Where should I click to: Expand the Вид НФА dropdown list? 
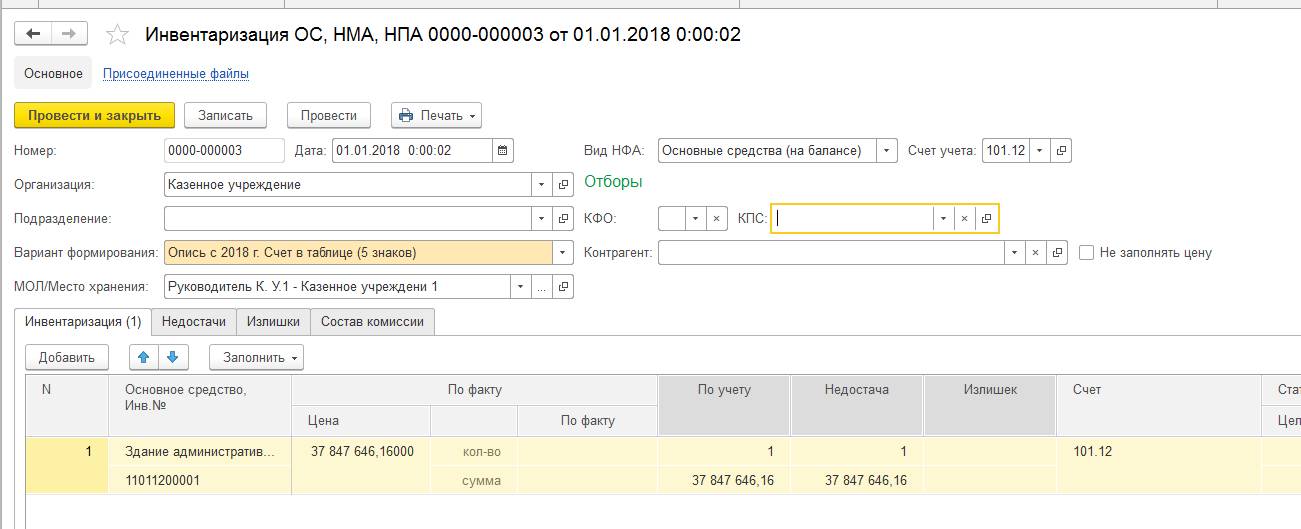pyautogui.click(x=886, y=151)
